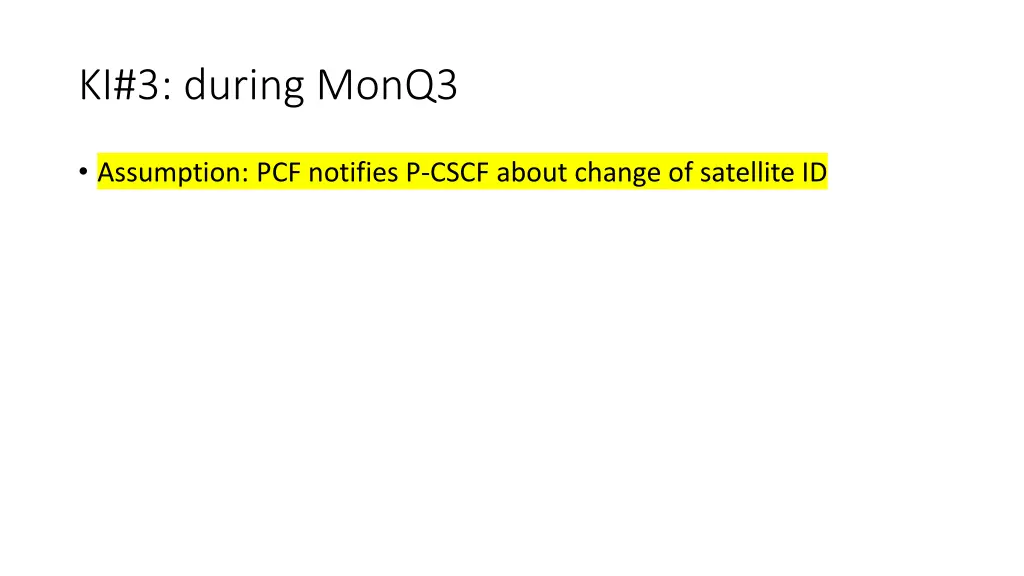This screenshot has height=576, width=1024.
Task: Click the slide title "KI#3: during MonQ3"
Action: (x=268, y=85)
